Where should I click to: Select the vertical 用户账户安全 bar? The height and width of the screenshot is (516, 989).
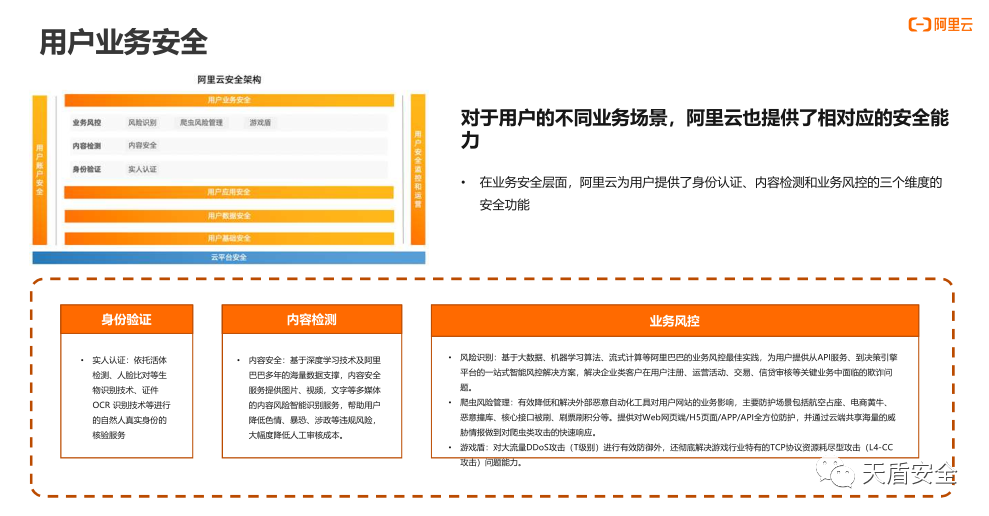click(40, 170)
